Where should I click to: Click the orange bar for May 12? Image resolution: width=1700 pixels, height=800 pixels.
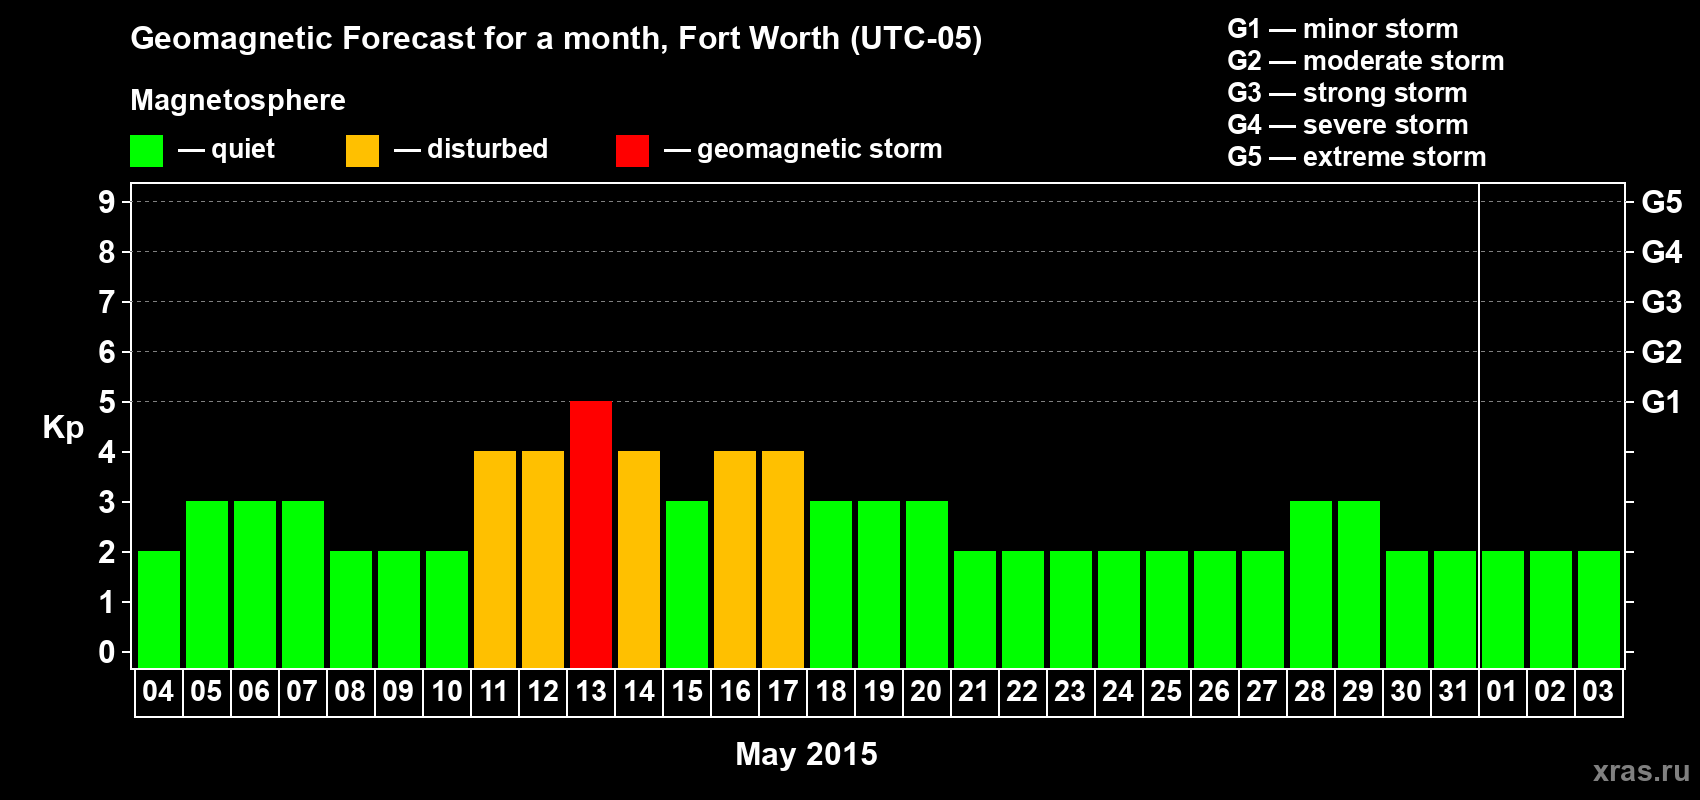pyautogui.click(x=543, y=559)
